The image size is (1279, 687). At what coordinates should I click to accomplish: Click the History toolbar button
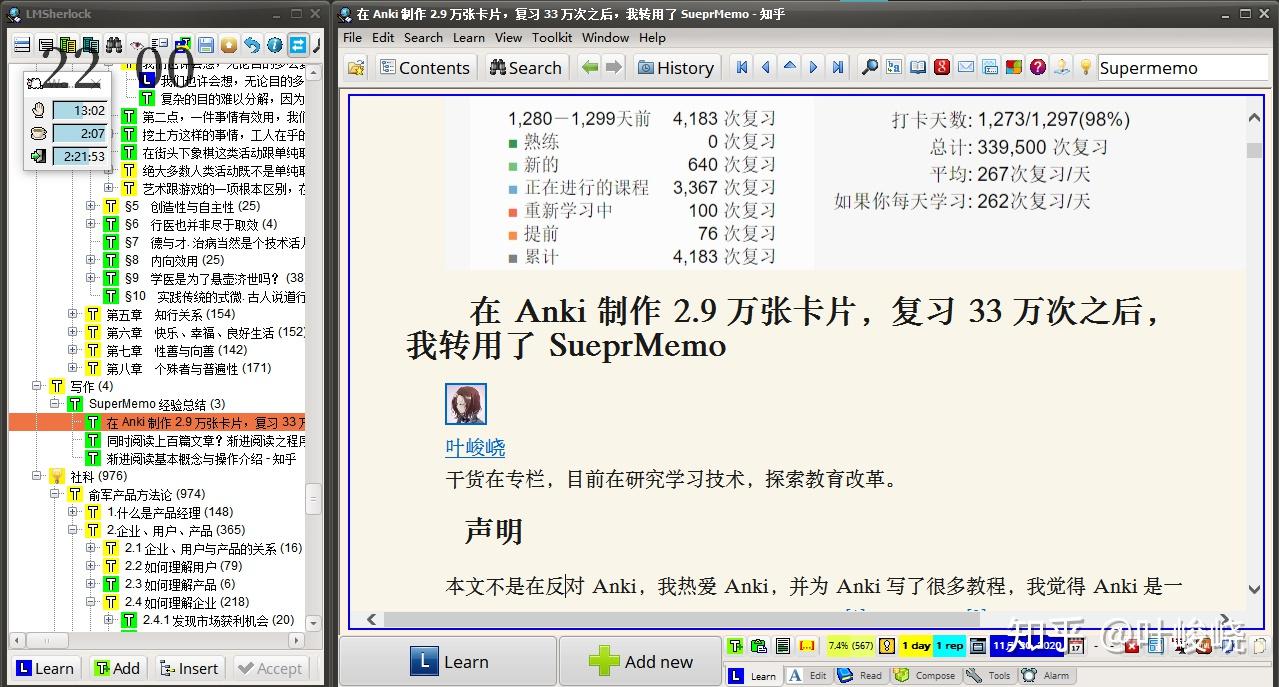(675, 67)
